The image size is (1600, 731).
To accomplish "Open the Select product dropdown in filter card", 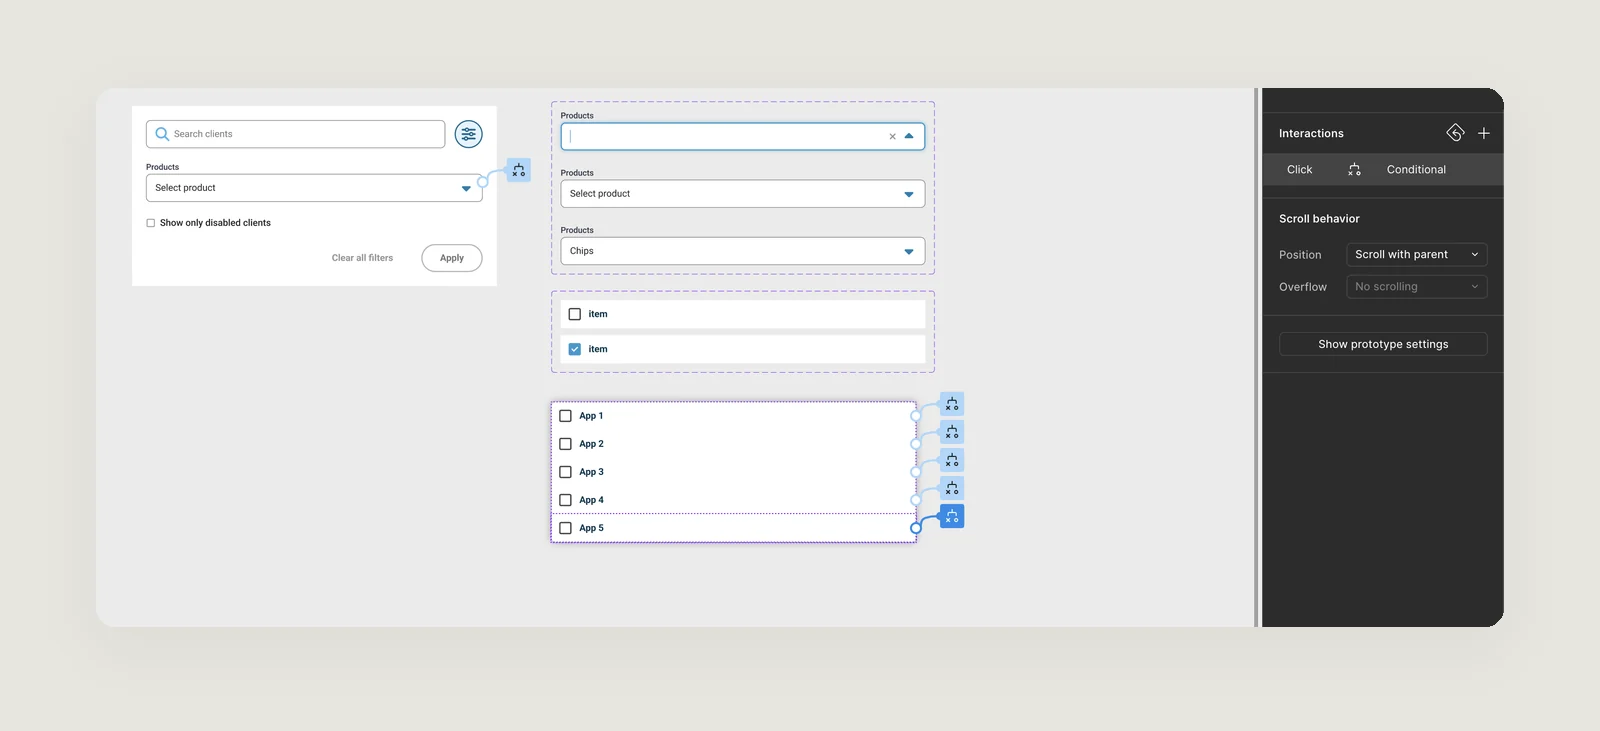I will tap(314, 188).
